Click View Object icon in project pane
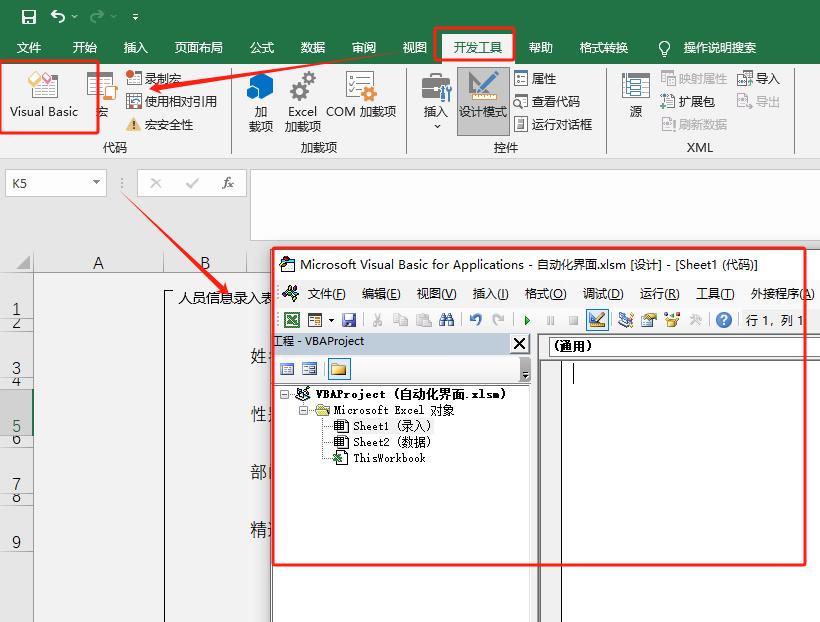 pyautogui.click(x=310, y=369)
